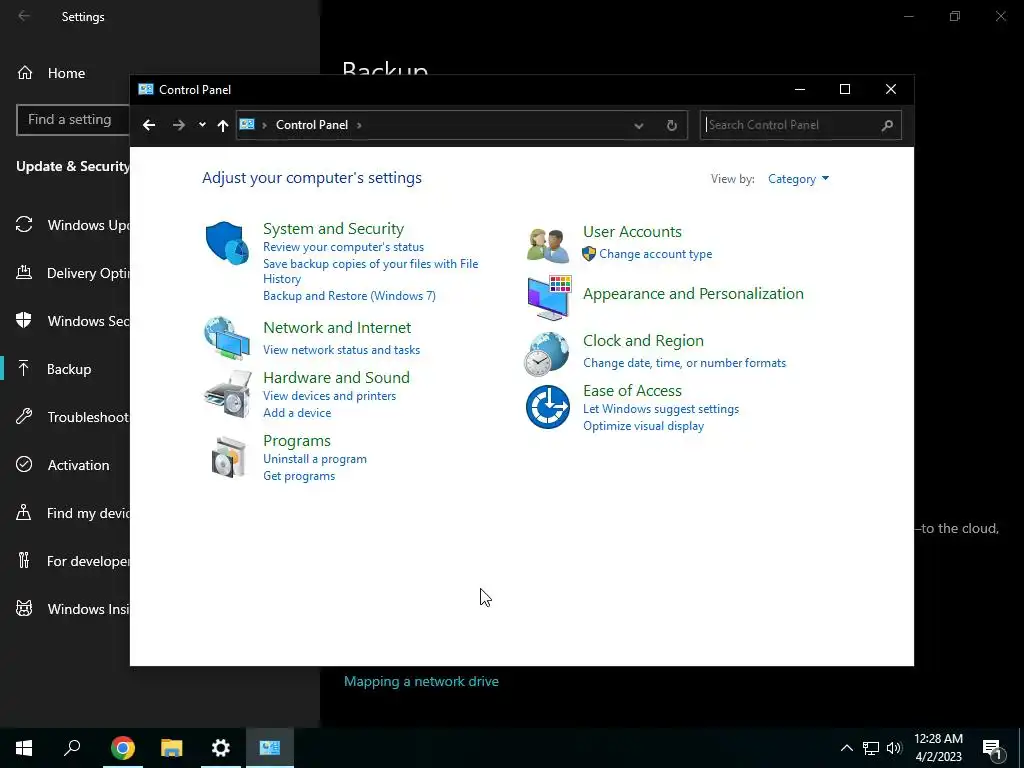Click Change date, time, or number formats
Screen dimensions: 1024x768
684,363
